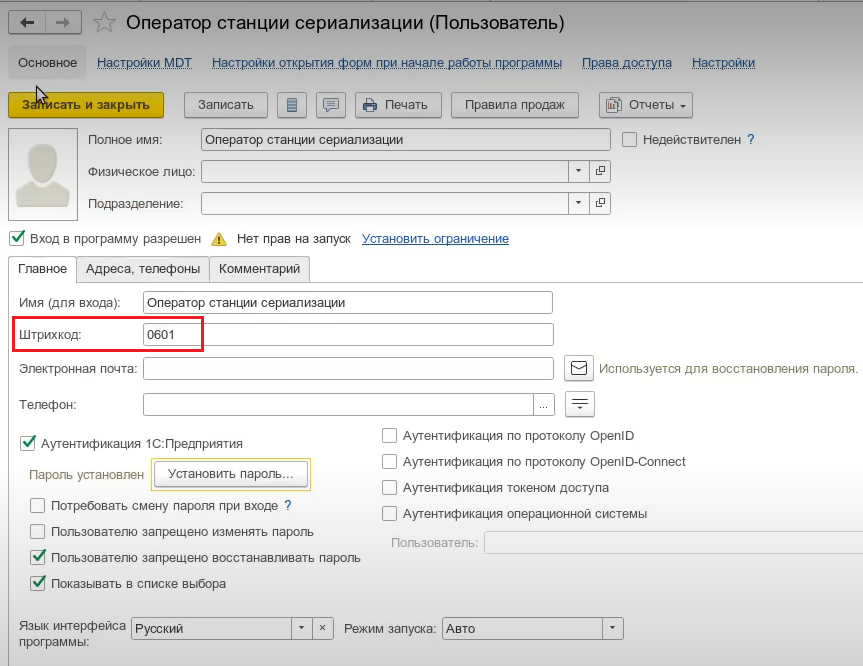Open the Физическое лицо record icon
The image size is (863, 666).
click(x=599, y=171)
